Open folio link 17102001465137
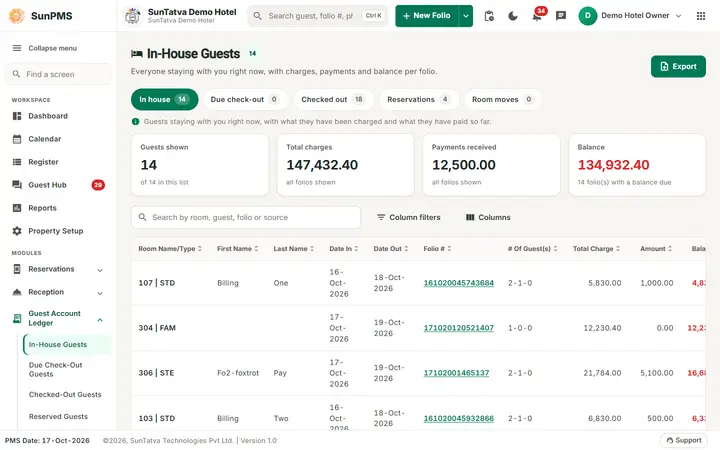 (x=456, y=373)
